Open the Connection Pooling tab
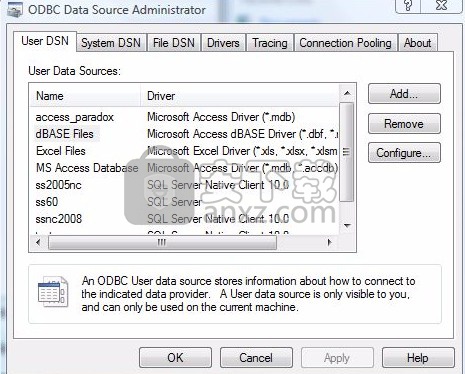 345,43
